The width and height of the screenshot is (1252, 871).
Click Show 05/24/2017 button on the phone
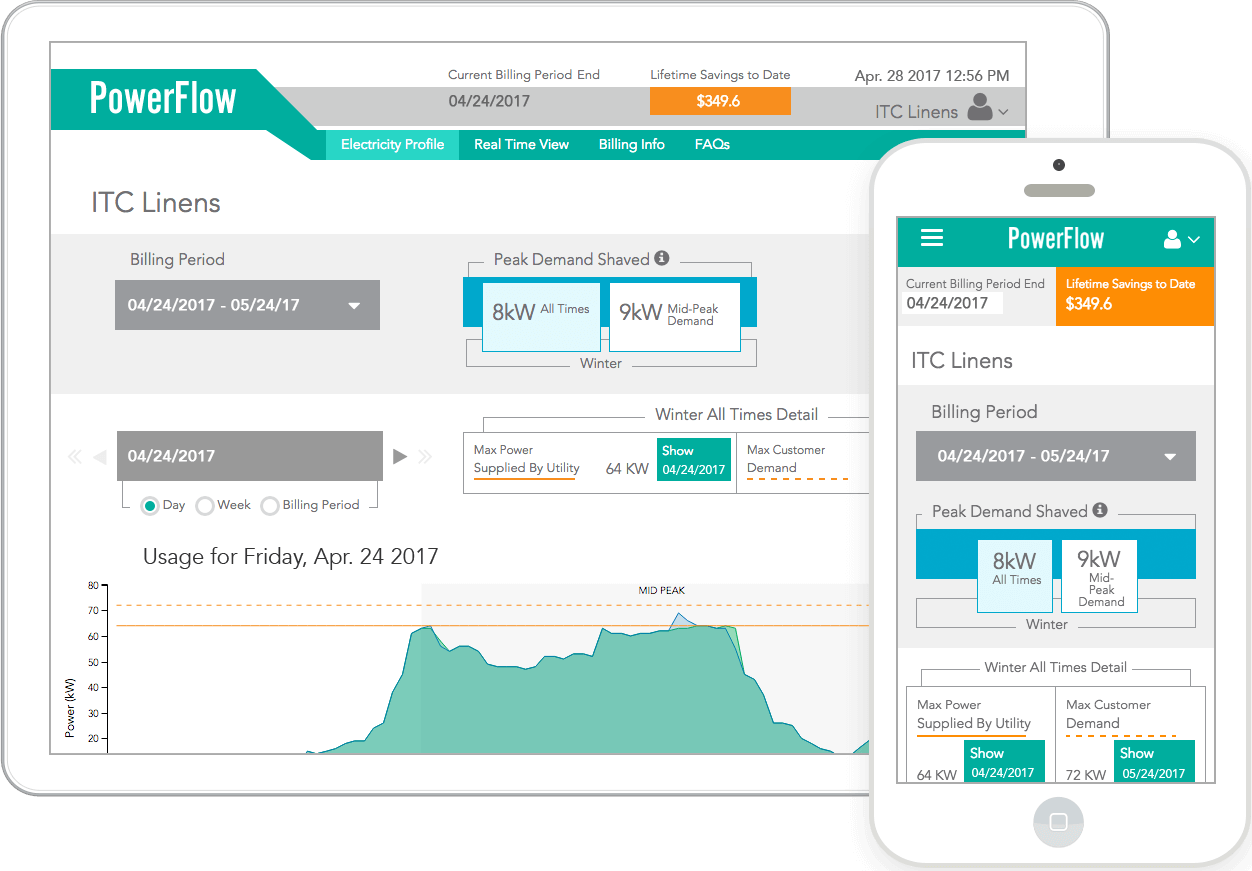point(1155,762)
